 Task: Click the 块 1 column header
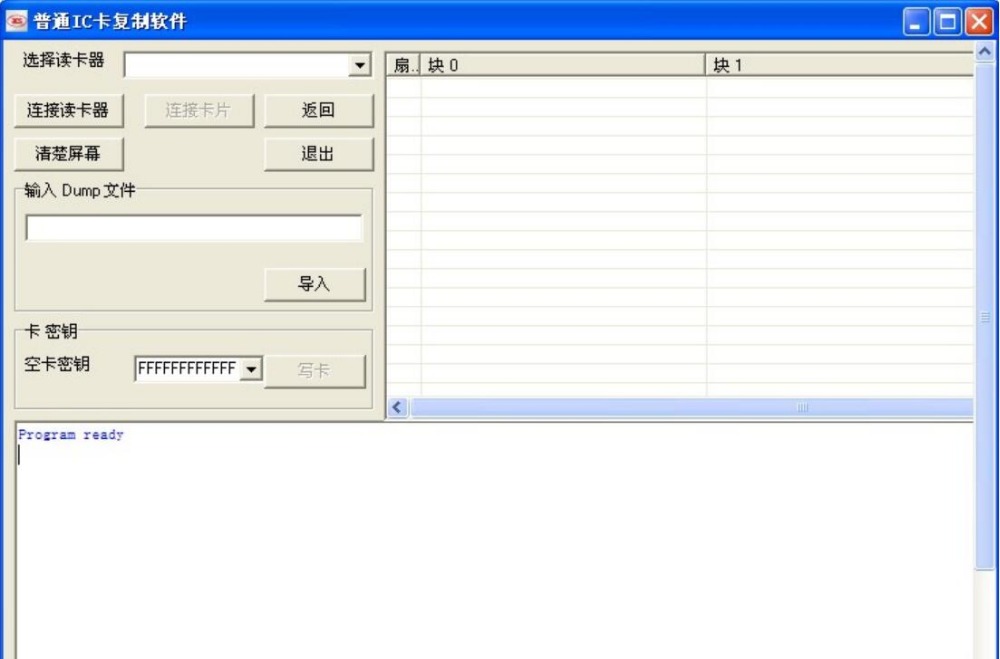840,65
